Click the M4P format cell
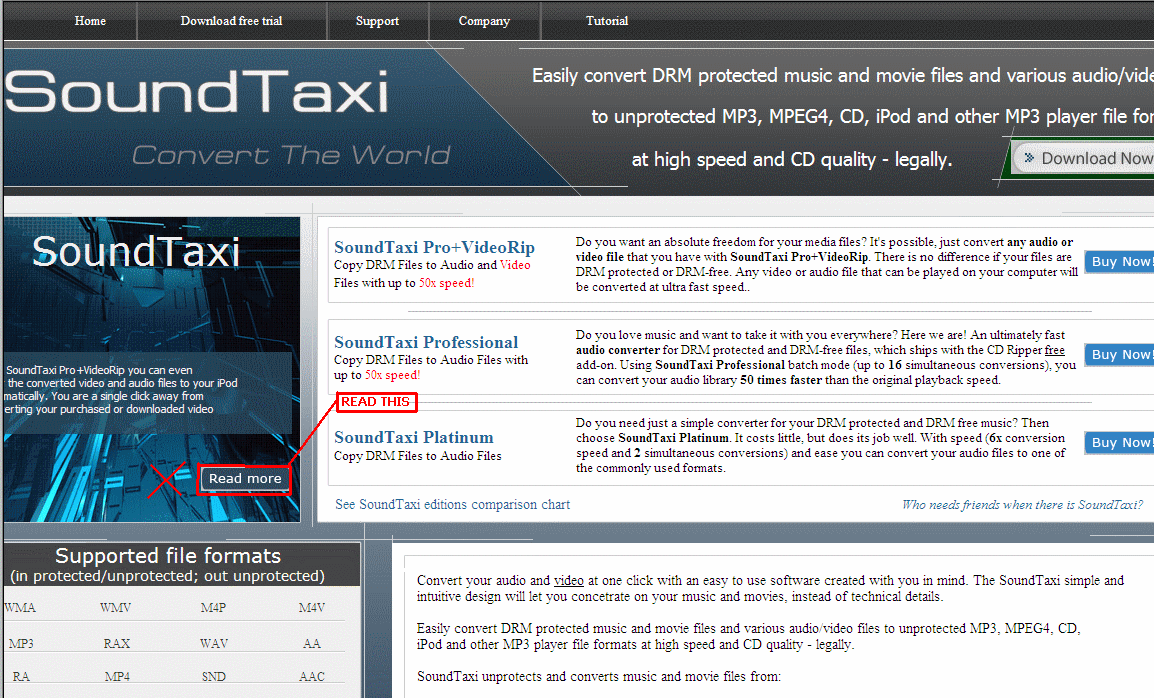Viewport: 1154px width, 698px height. click(x=213, y=607)
